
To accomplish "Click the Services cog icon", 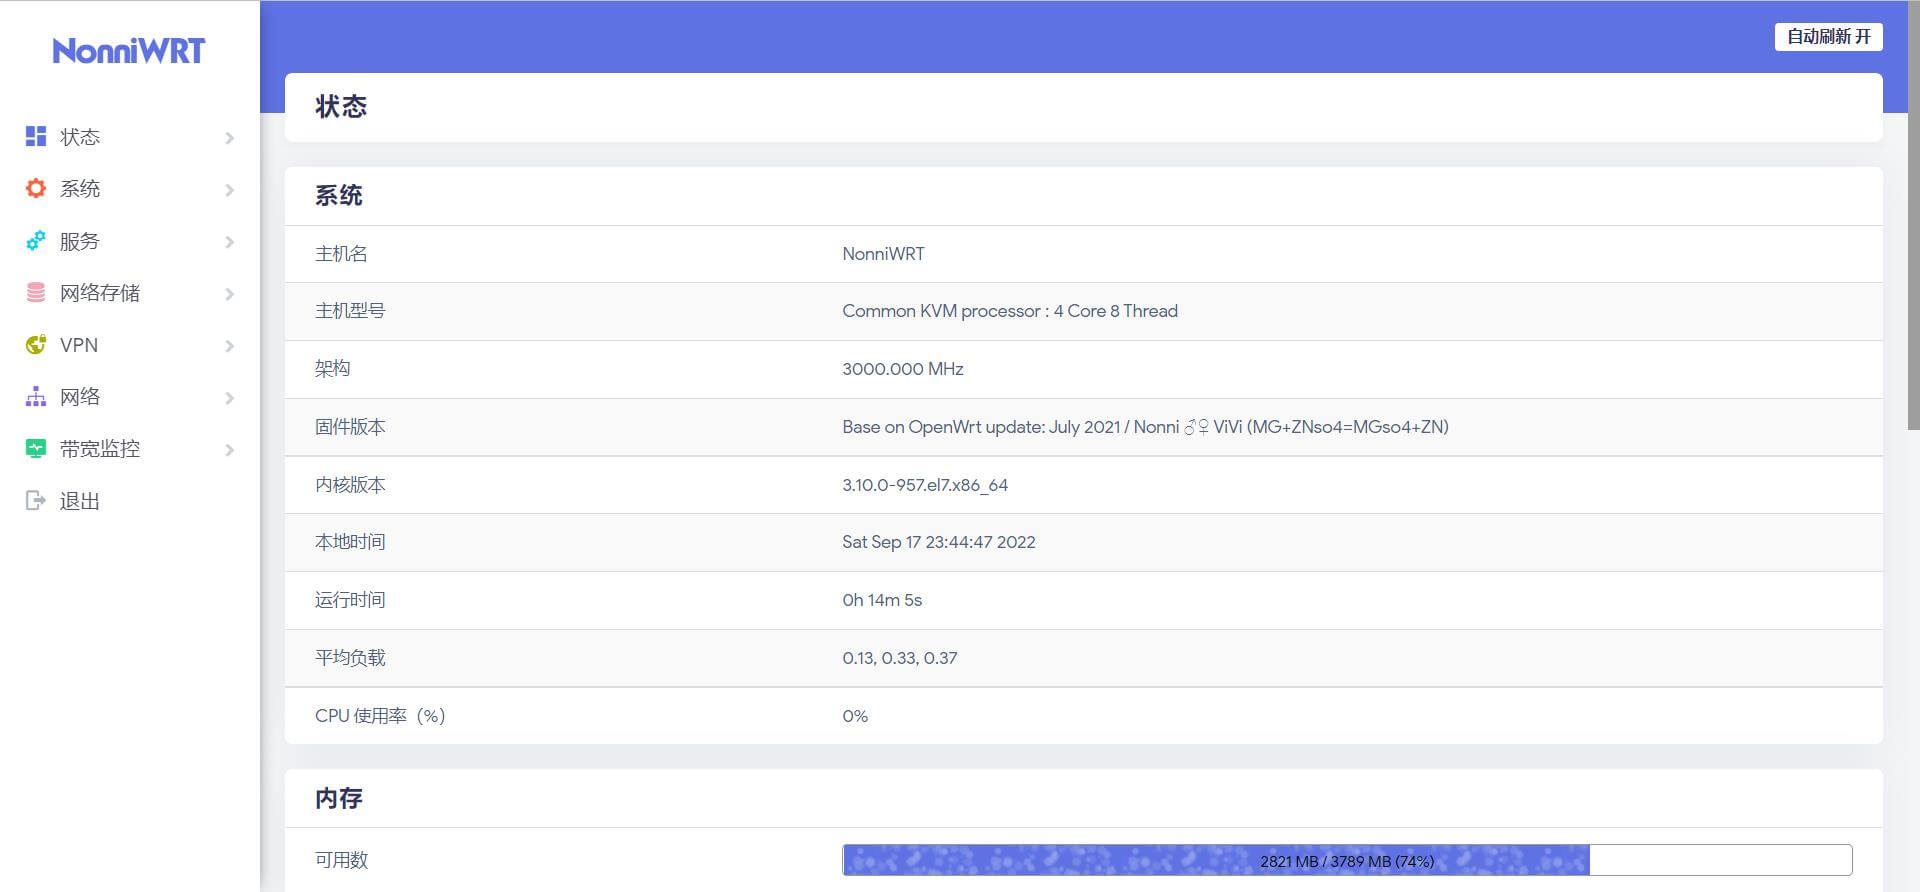I will (x=36, y=241).
